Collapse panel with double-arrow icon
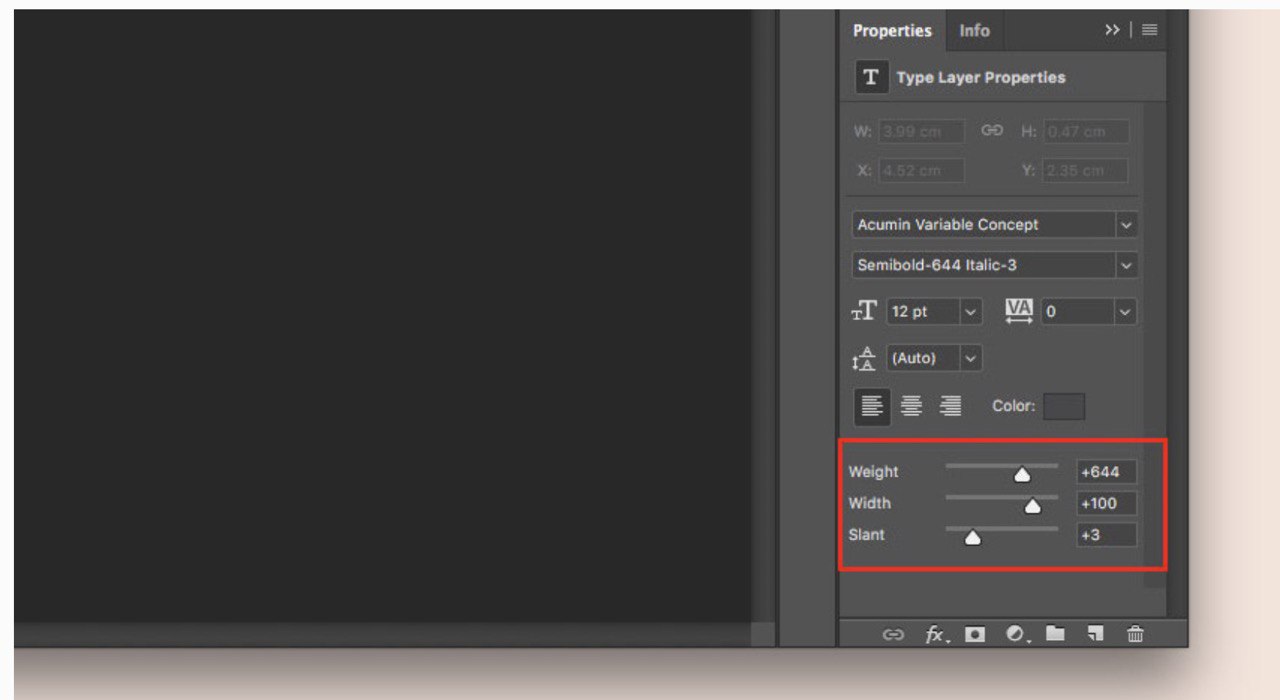Screen dimensions: 1280x700 coord(1112,30)
